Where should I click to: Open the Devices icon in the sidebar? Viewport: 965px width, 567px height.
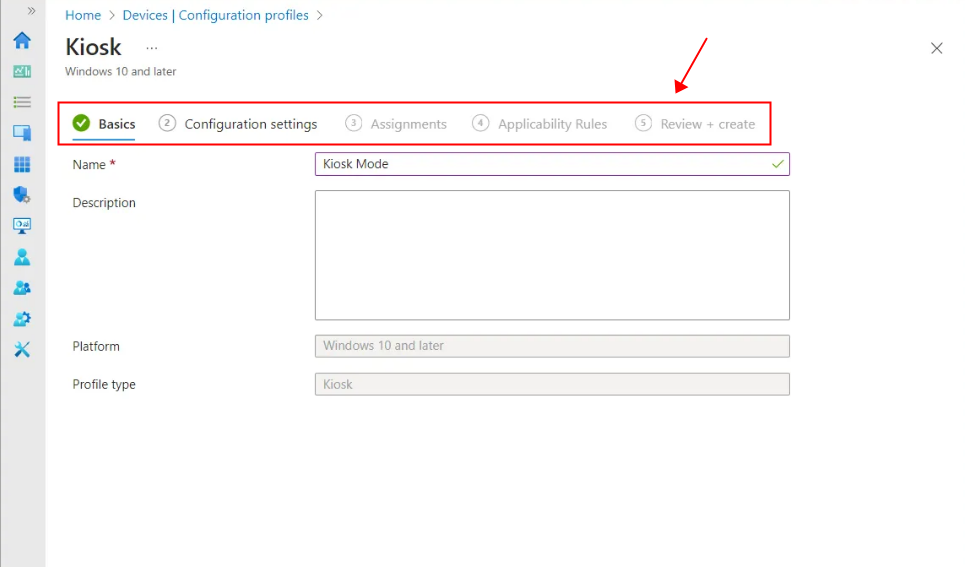click(22, 133)
